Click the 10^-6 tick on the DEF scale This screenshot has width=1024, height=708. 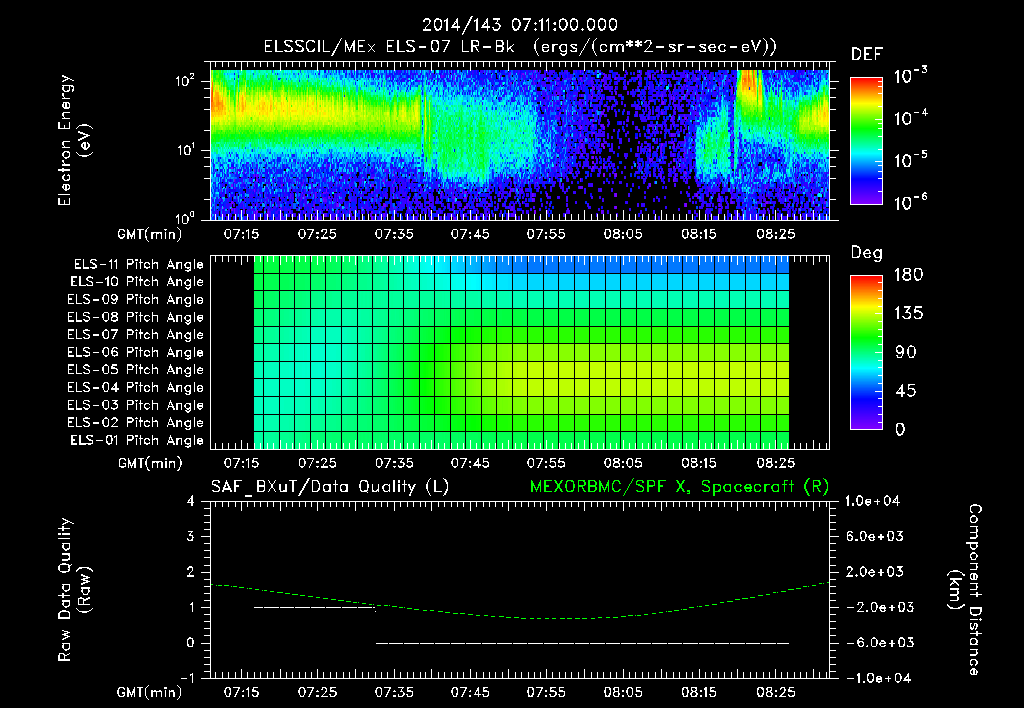tap(910, 202)
